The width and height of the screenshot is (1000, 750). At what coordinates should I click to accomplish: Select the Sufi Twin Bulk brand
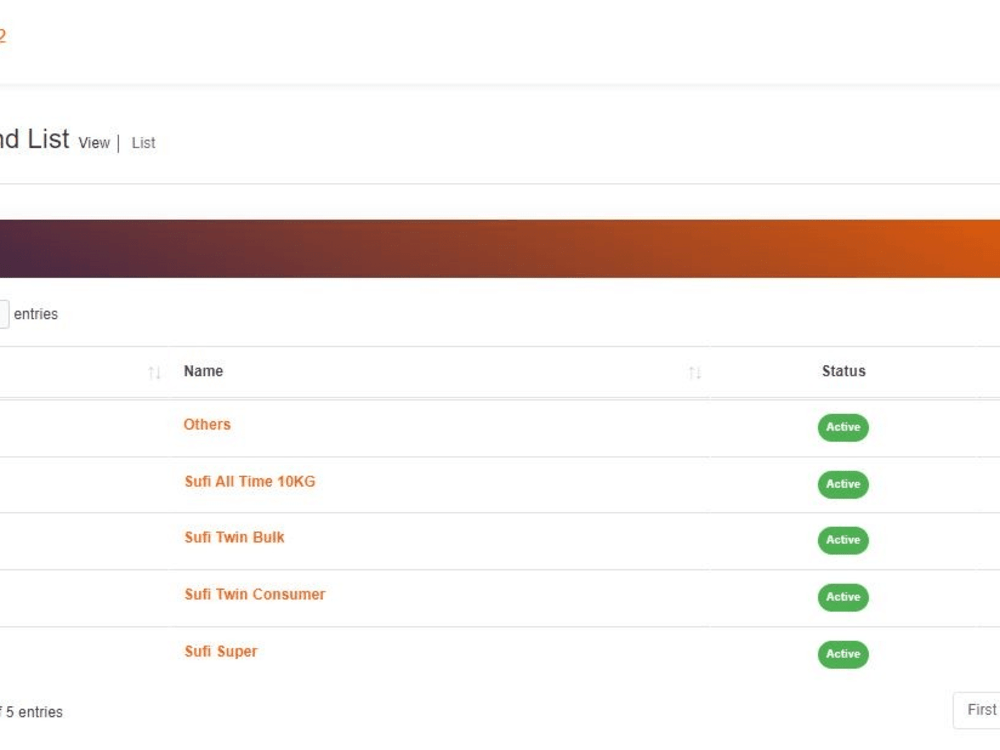pyautogui.click(x=233, y=537)
